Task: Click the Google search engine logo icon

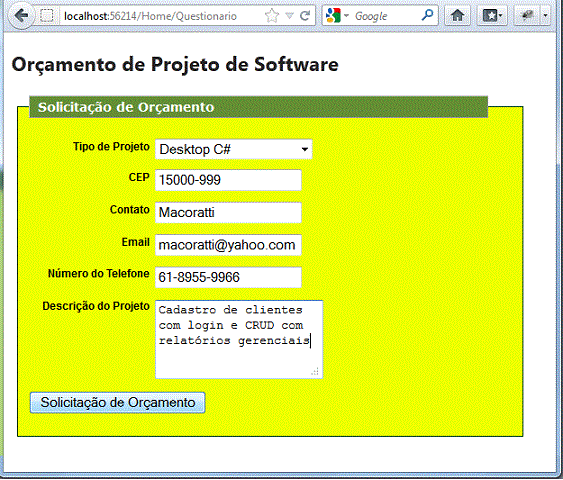Action: (333, 15)
